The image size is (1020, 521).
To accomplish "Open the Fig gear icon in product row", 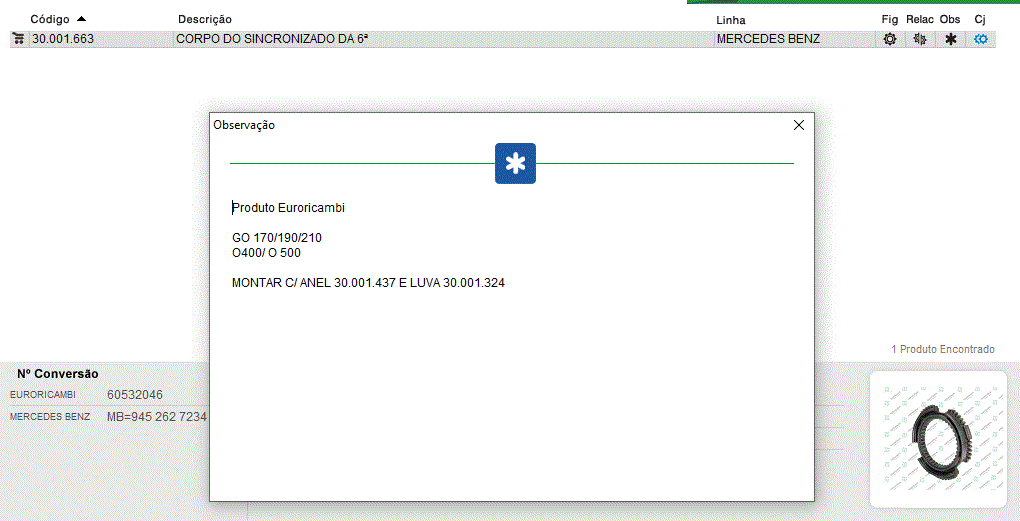I will coord(889,39).
